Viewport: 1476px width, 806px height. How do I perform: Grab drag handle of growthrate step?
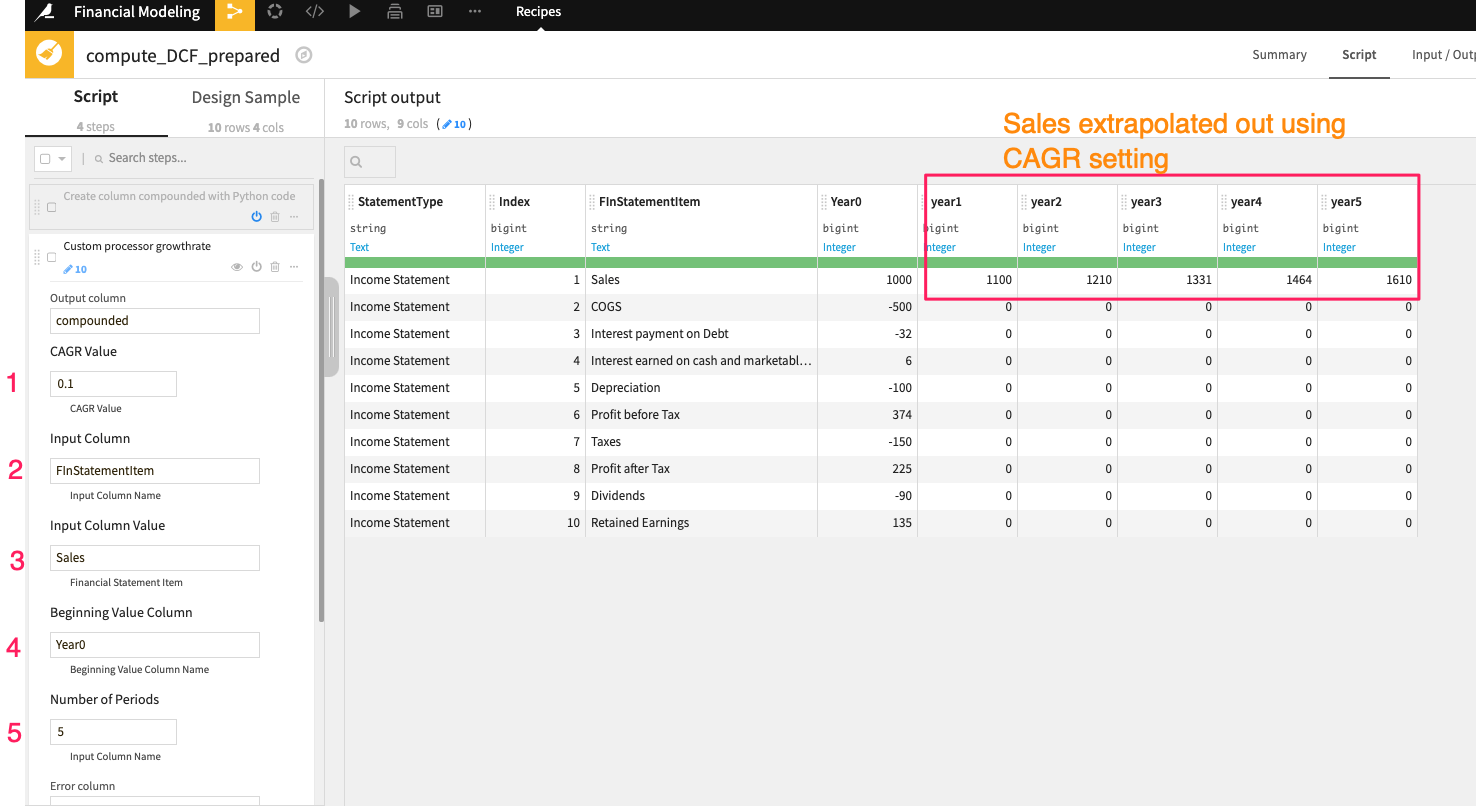tap(37, 257)
